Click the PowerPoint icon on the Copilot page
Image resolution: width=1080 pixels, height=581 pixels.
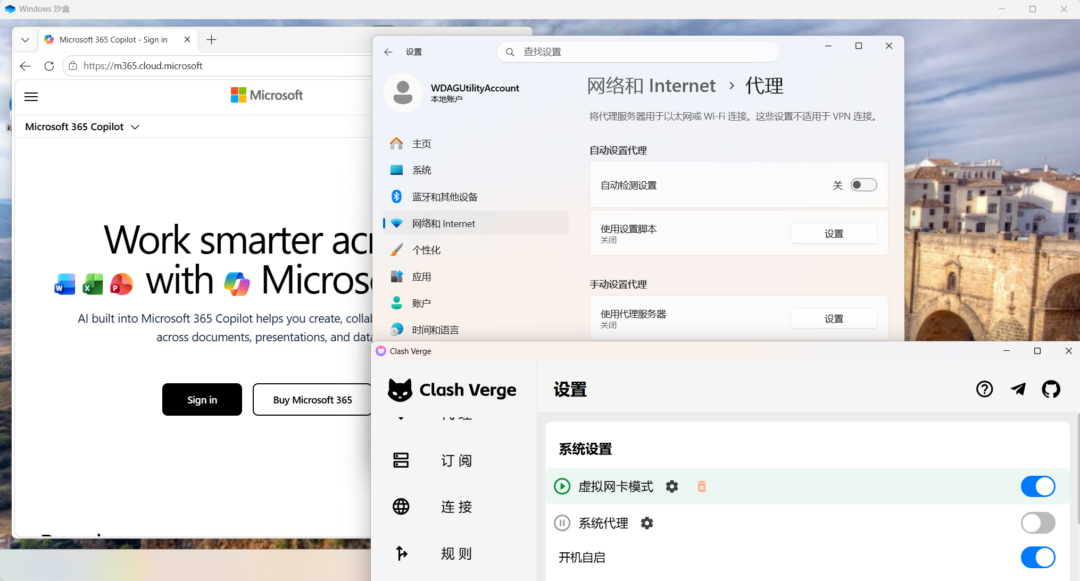click(121, 284)
